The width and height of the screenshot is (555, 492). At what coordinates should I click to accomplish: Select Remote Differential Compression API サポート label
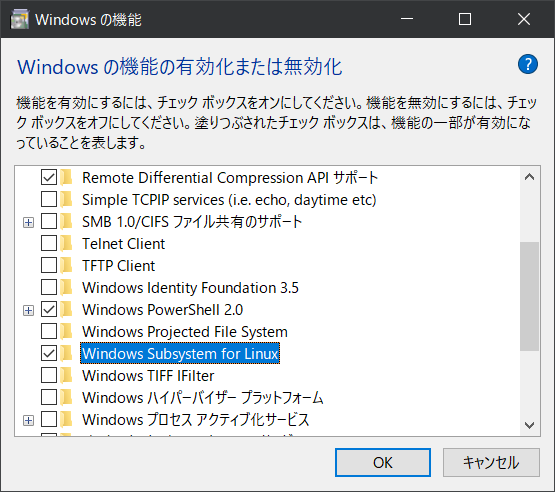230,178
